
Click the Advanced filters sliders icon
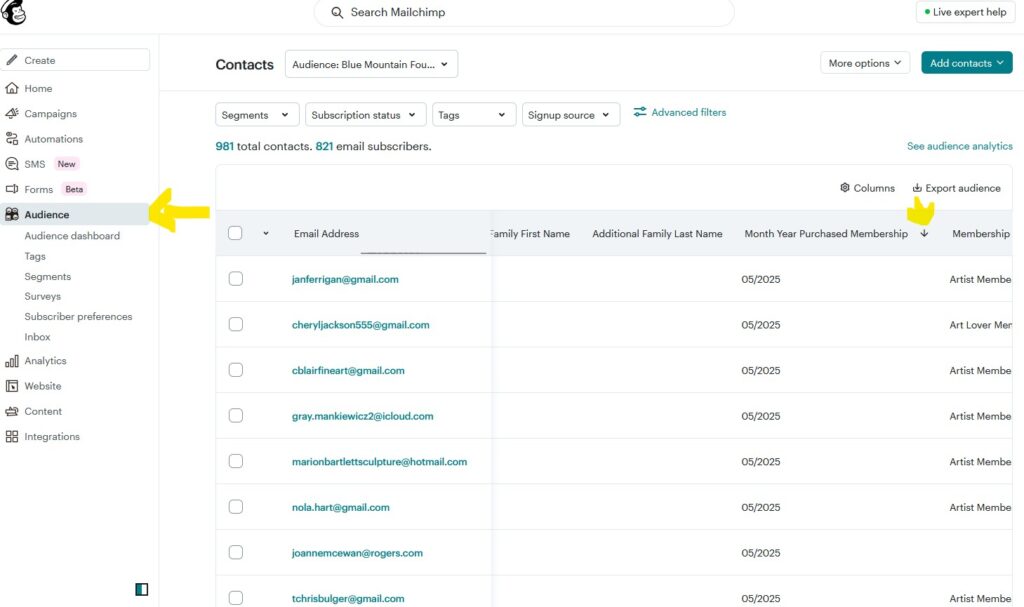[x=640, y=112]
